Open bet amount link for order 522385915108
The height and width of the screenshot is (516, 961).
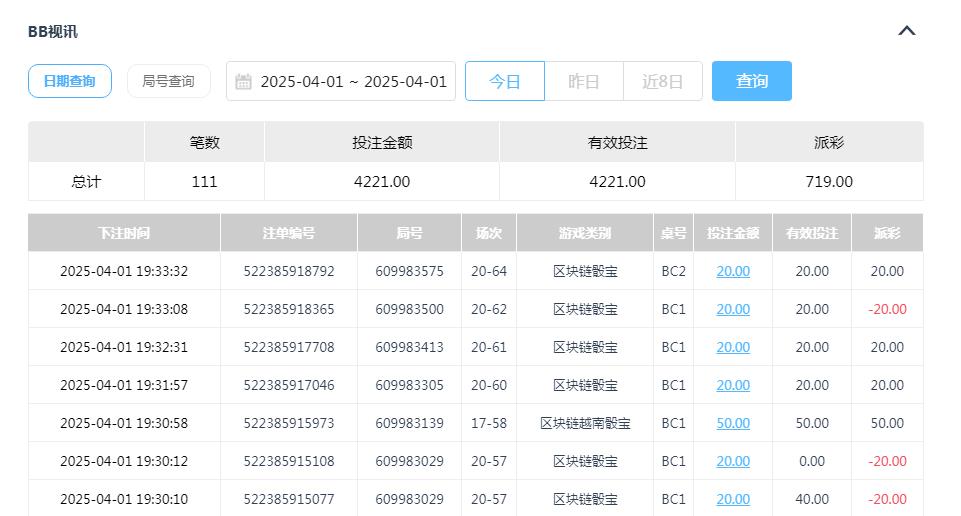pos(732,461)
